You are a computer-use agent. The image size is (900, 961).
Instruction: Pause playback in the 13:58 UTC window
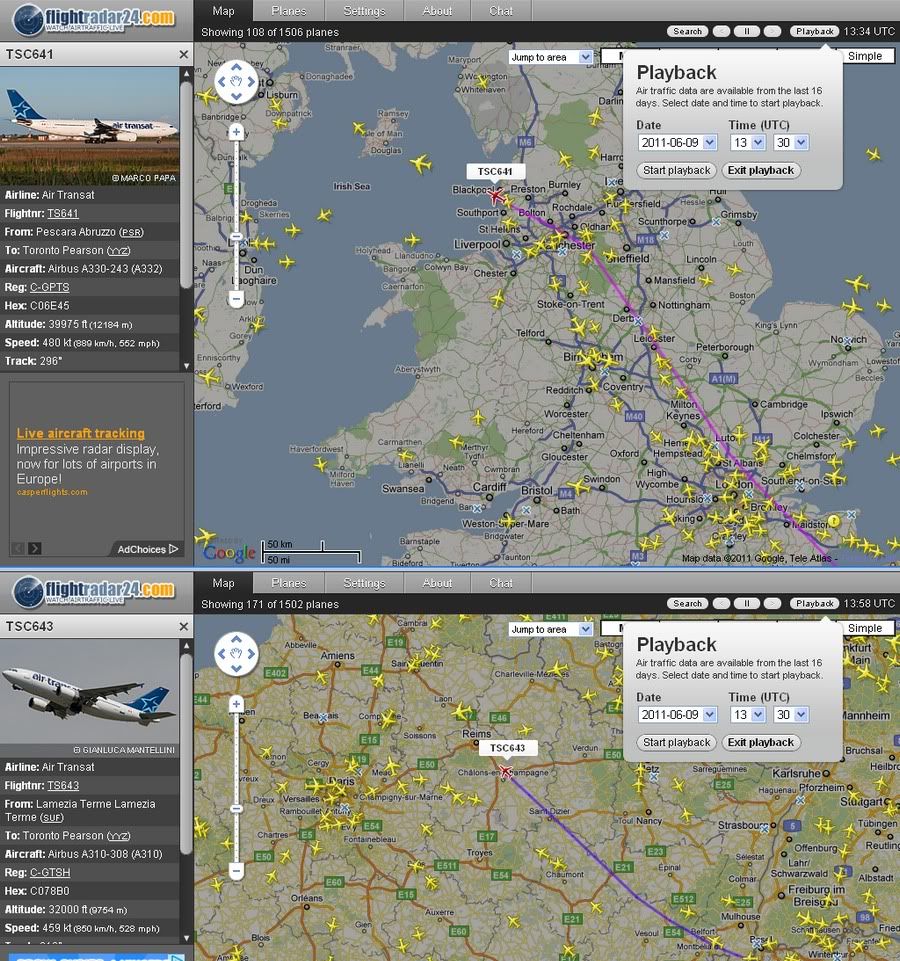click(747, 603)
